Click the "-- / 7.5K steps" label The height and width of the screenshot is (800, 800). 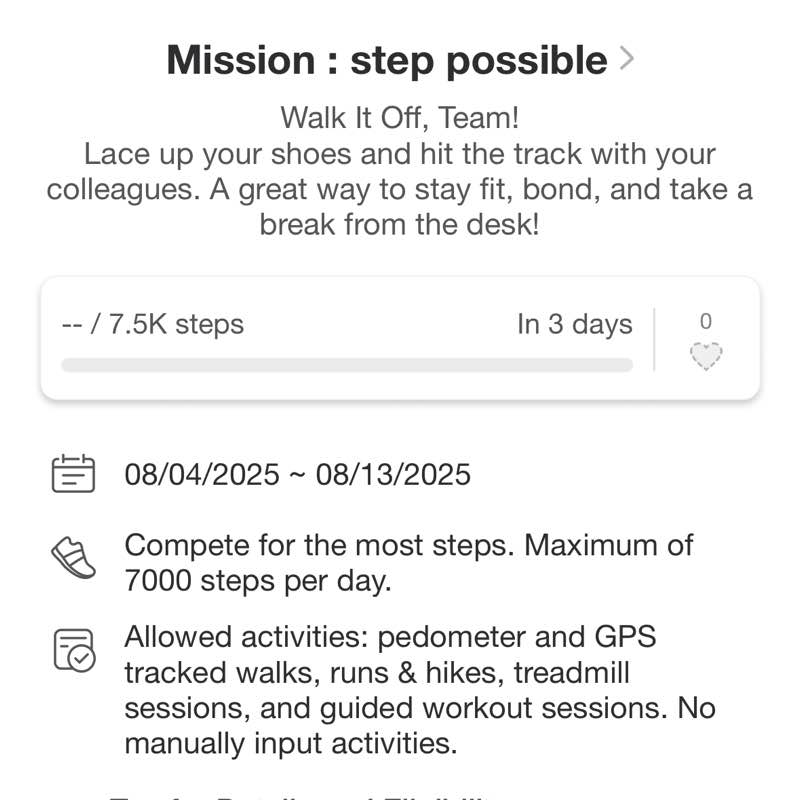point(153,325)
